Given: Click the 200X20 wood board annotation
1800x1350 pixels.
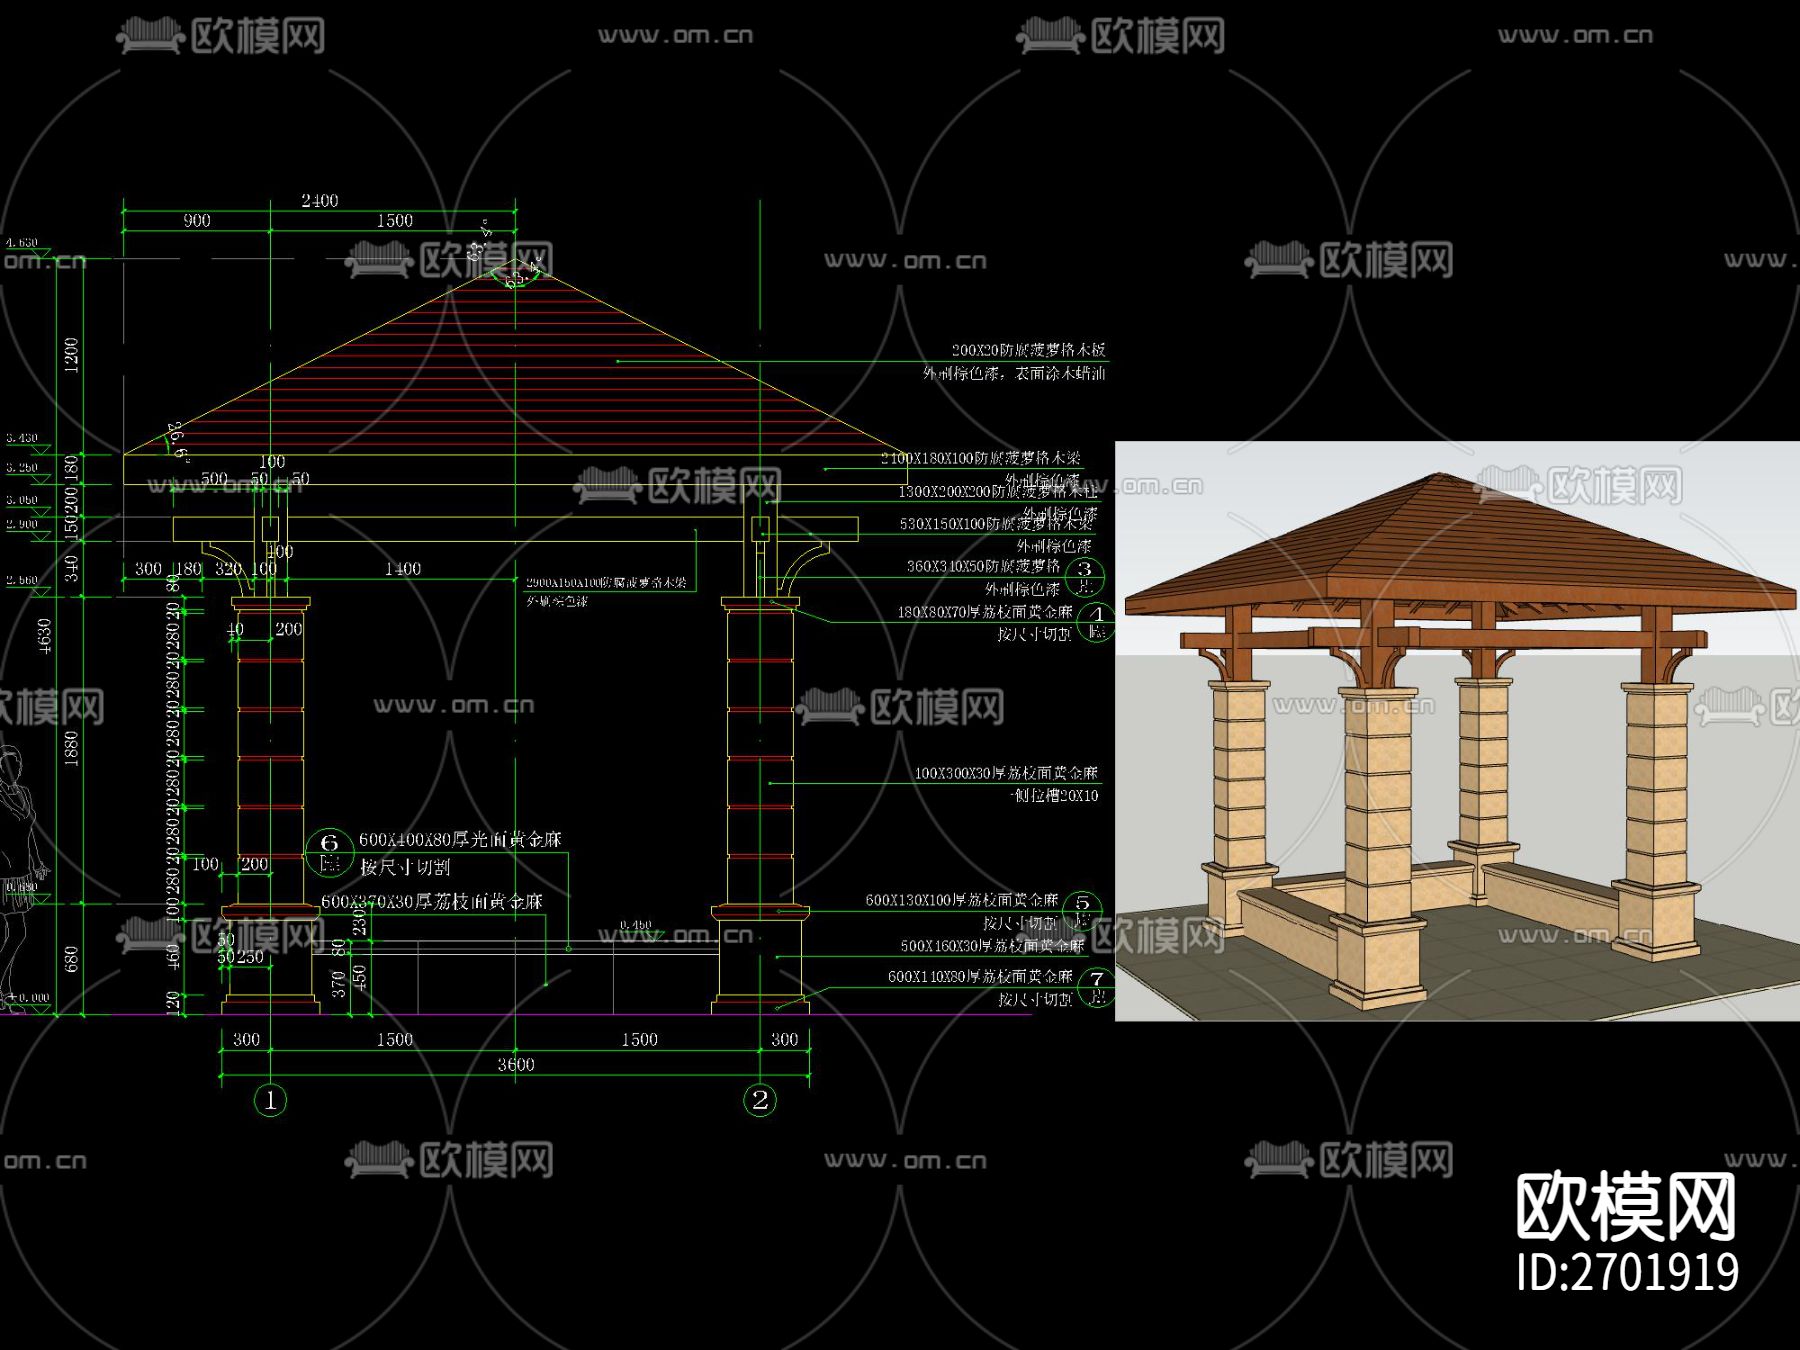Looking at the screenshot, I should 1028,350.
